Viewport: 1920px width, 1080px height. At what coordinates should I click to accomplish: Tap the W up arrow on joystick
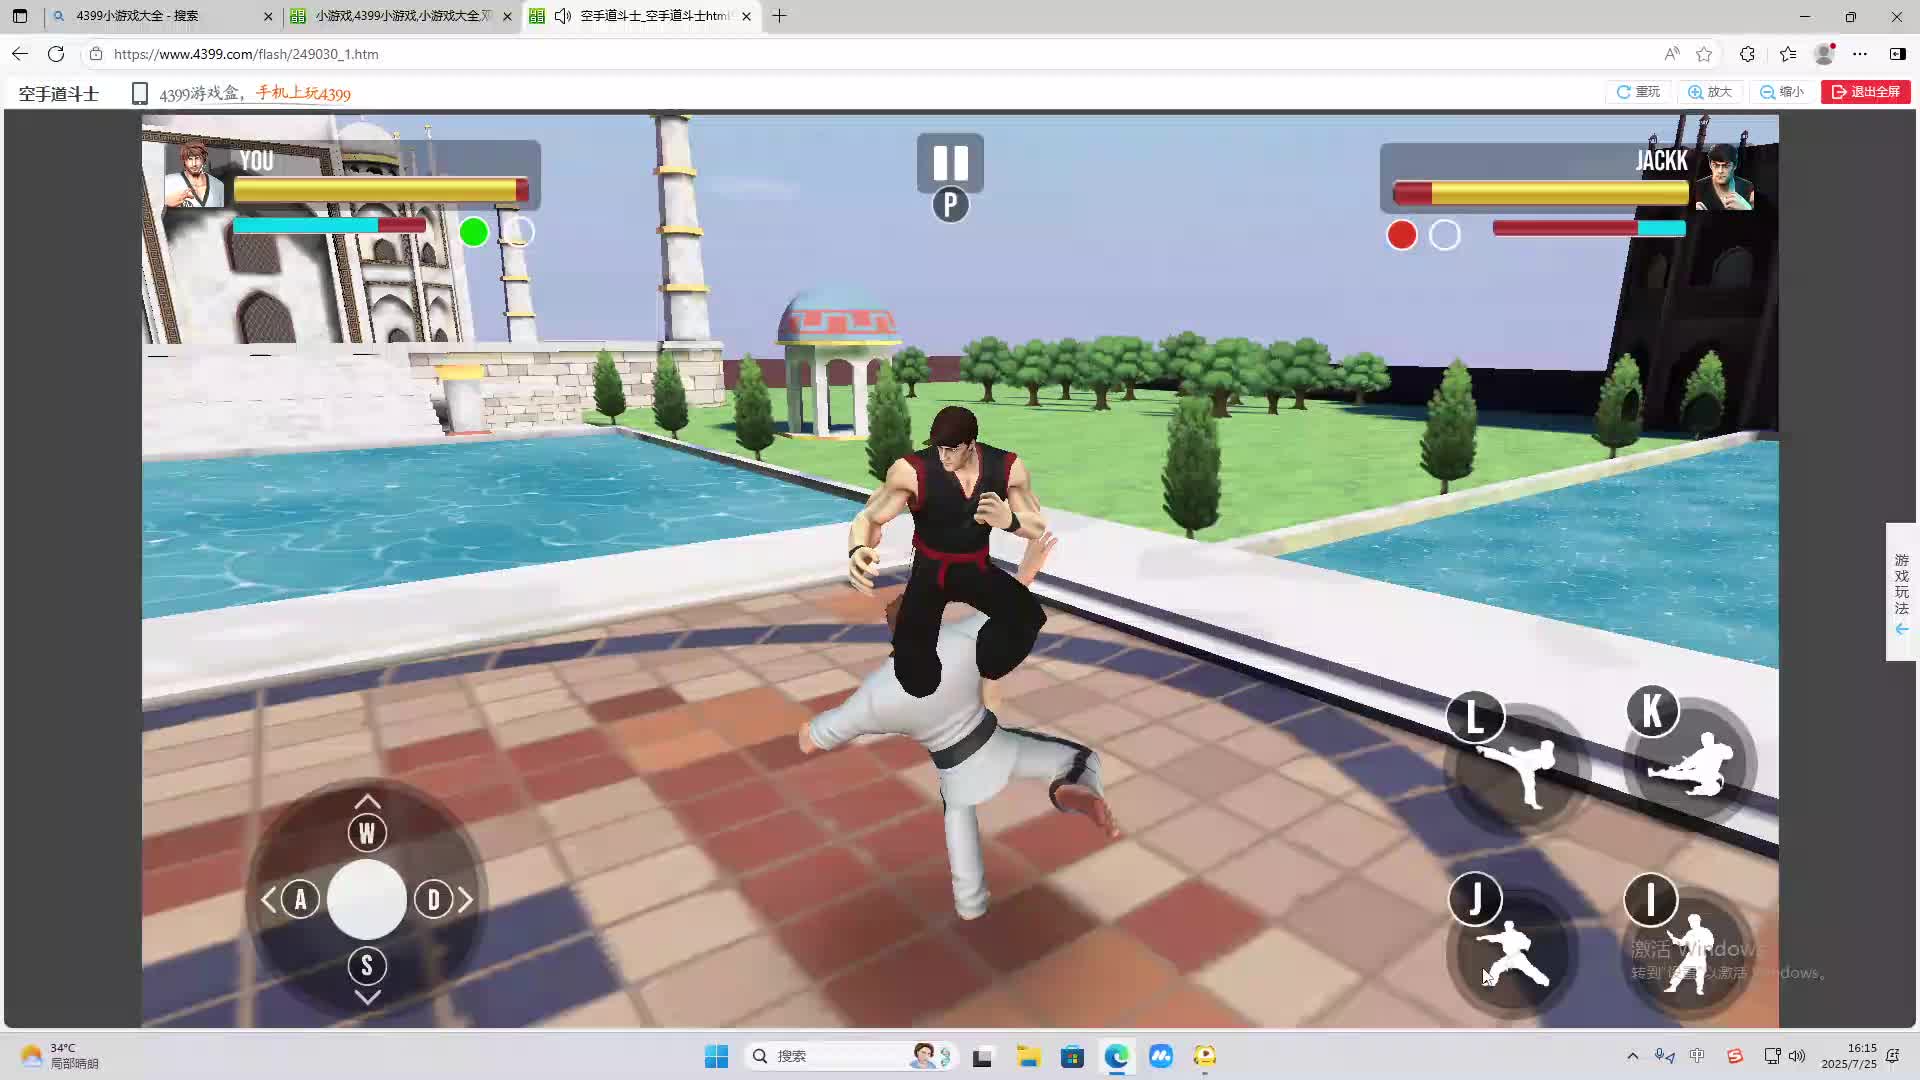(367, 832)
